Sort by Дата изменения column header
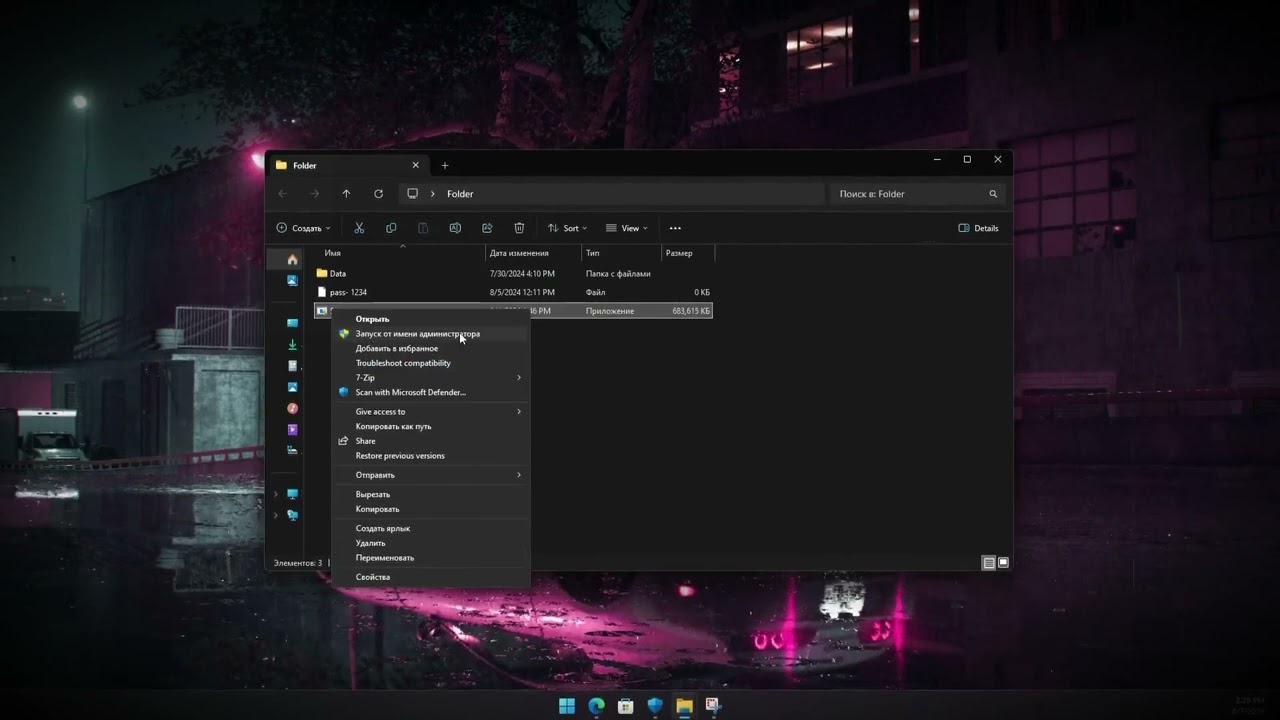The image size is (1280, 720). coord(533,253)
